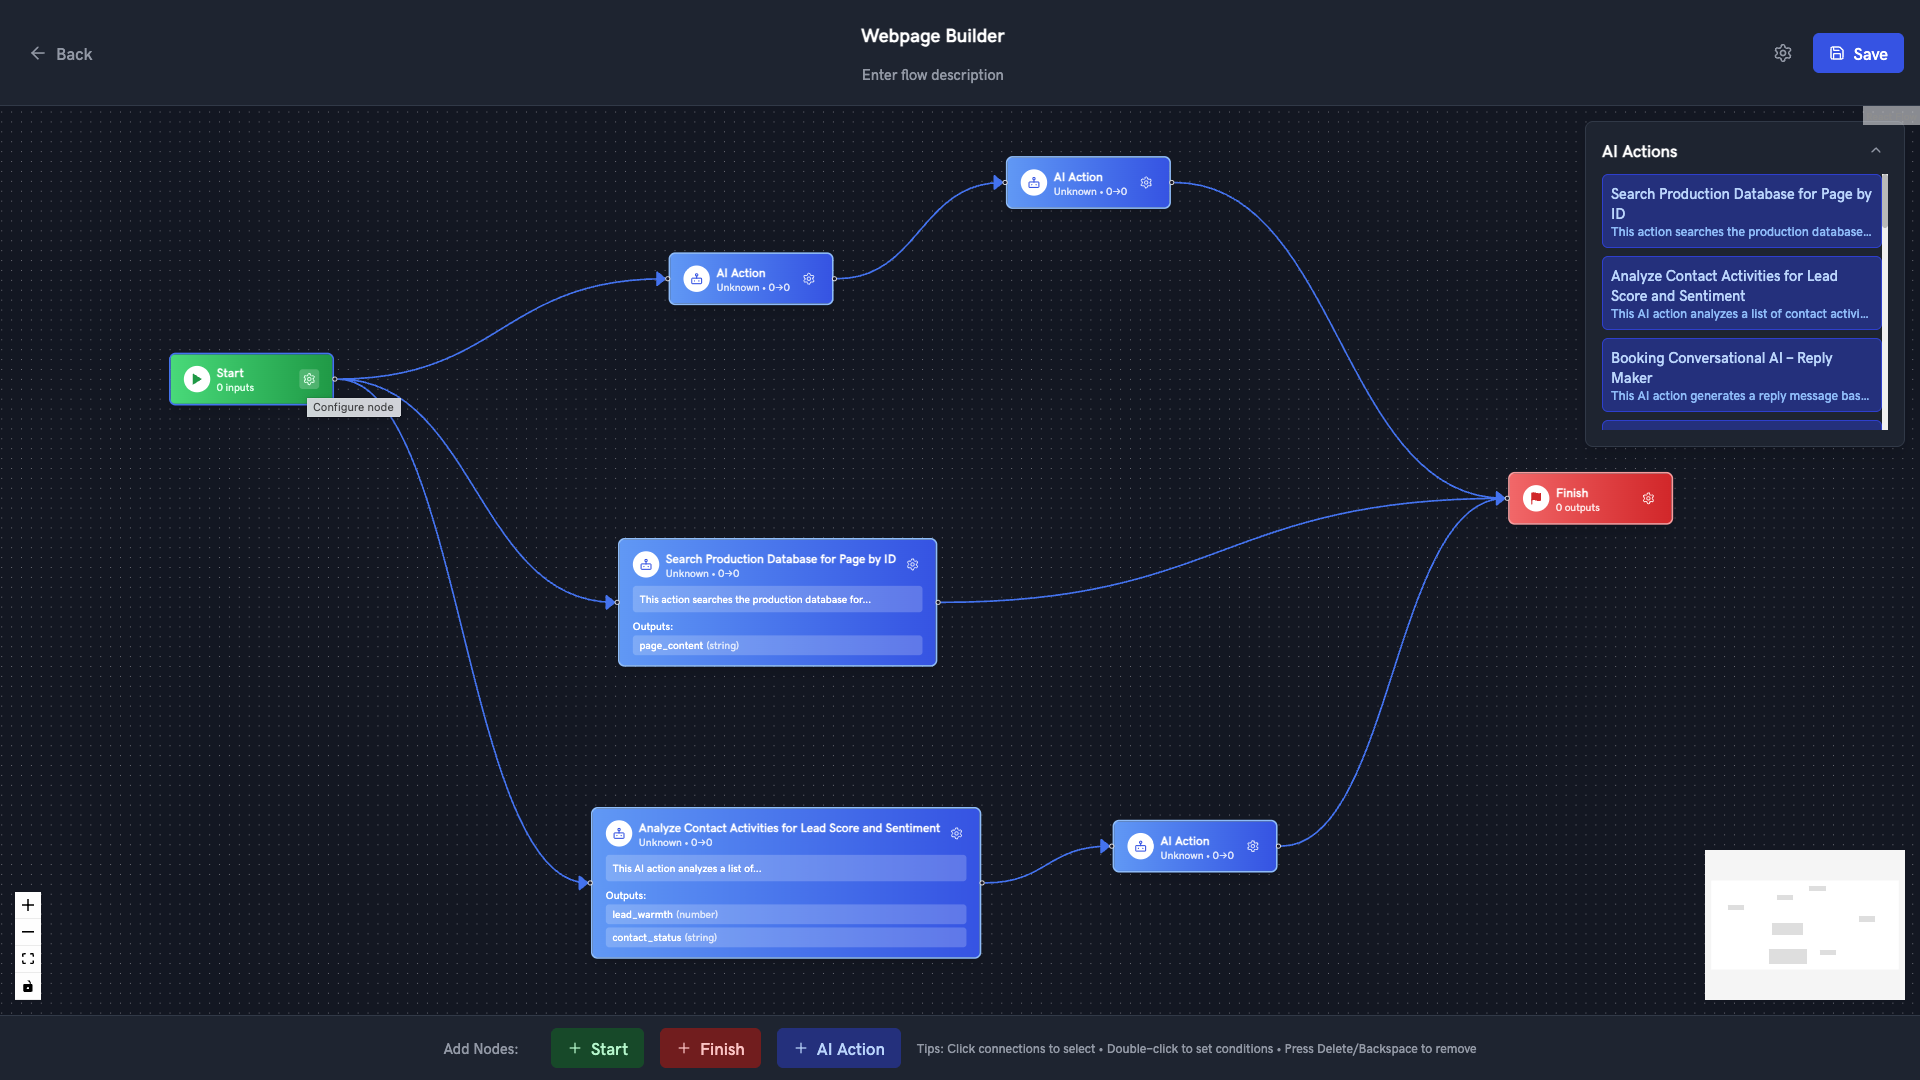This screenshot has height=1080, width=1920.
Task: Add a Finish node from bottom bar
Action: pyautogui.click(x=710, y=1048)
